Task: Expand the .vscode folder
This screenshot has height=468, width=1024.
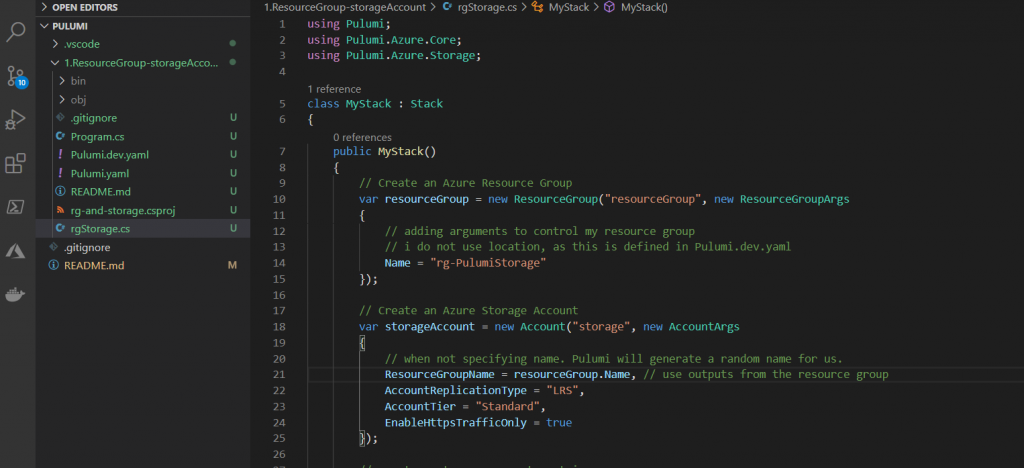Action: [x=143, y=44]
